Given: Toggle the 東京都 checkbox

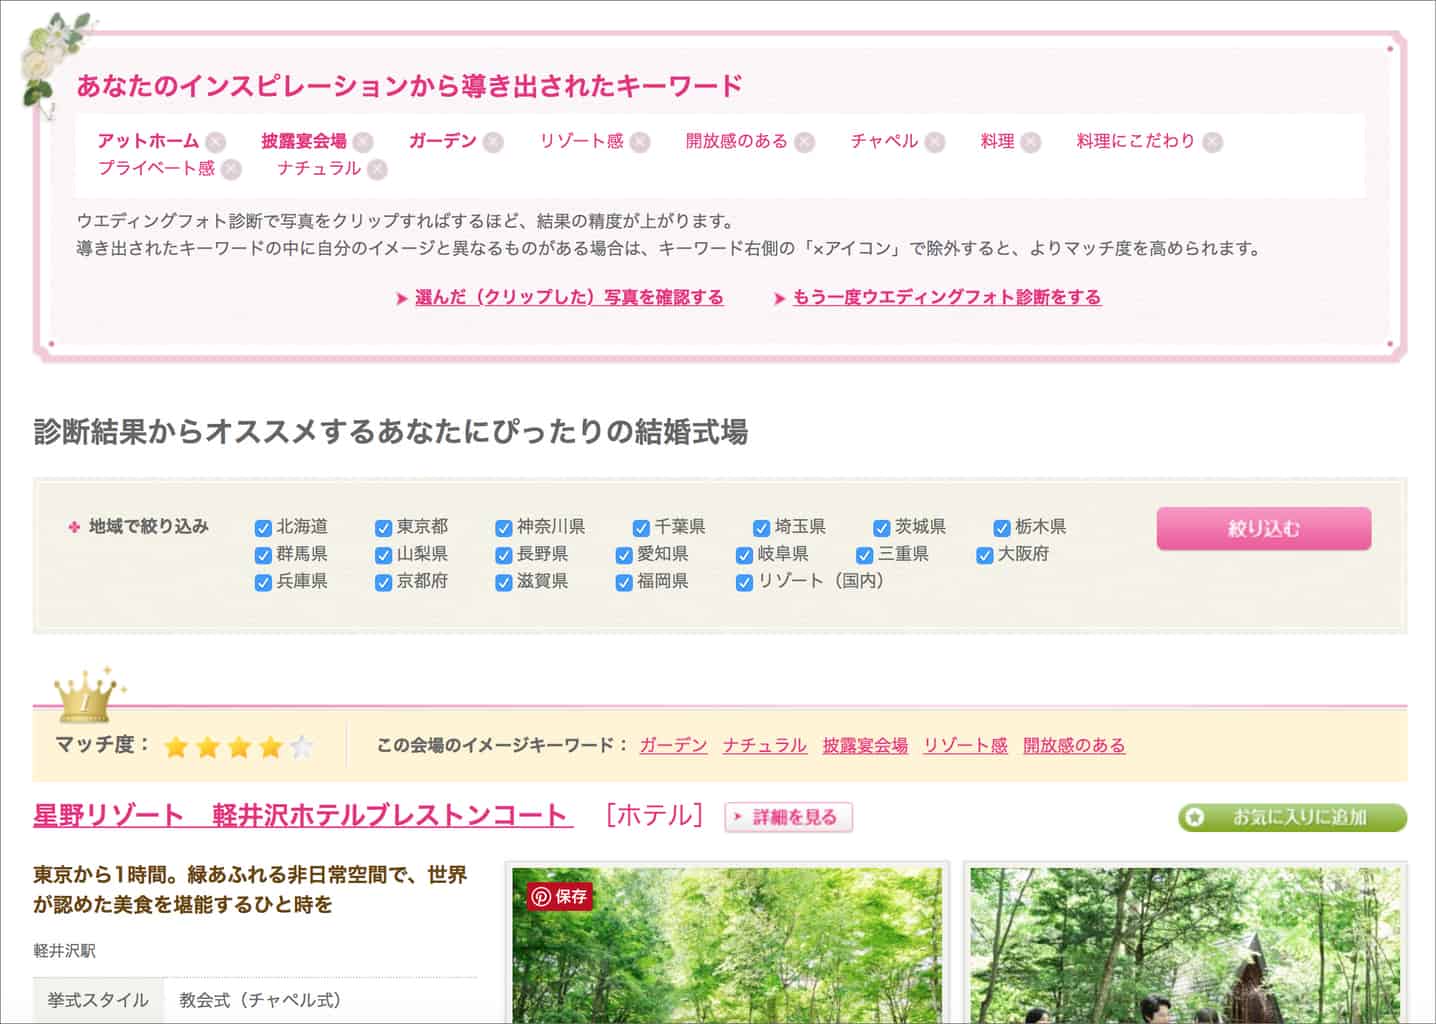Looking at the screenshot, I should (383, 528).
